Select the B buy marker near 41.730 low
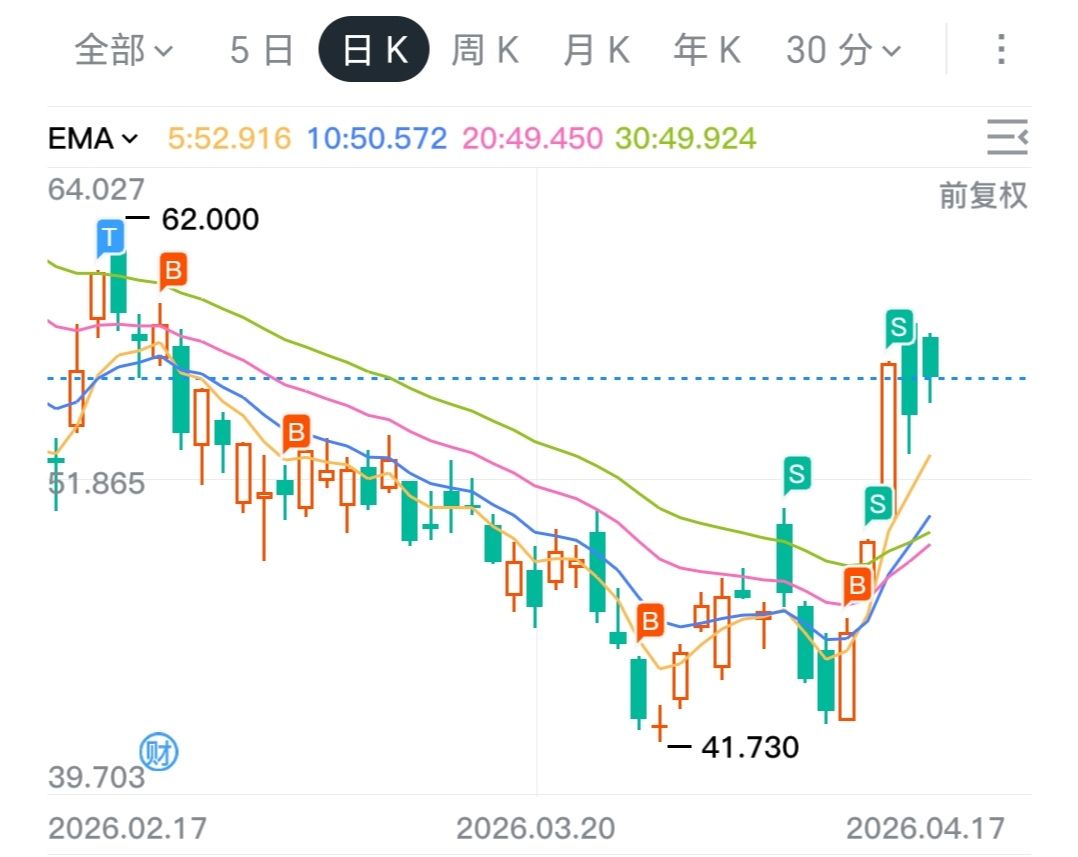Screen dimensions: 1078x857 pyautogui.click(x=650, y=622)
